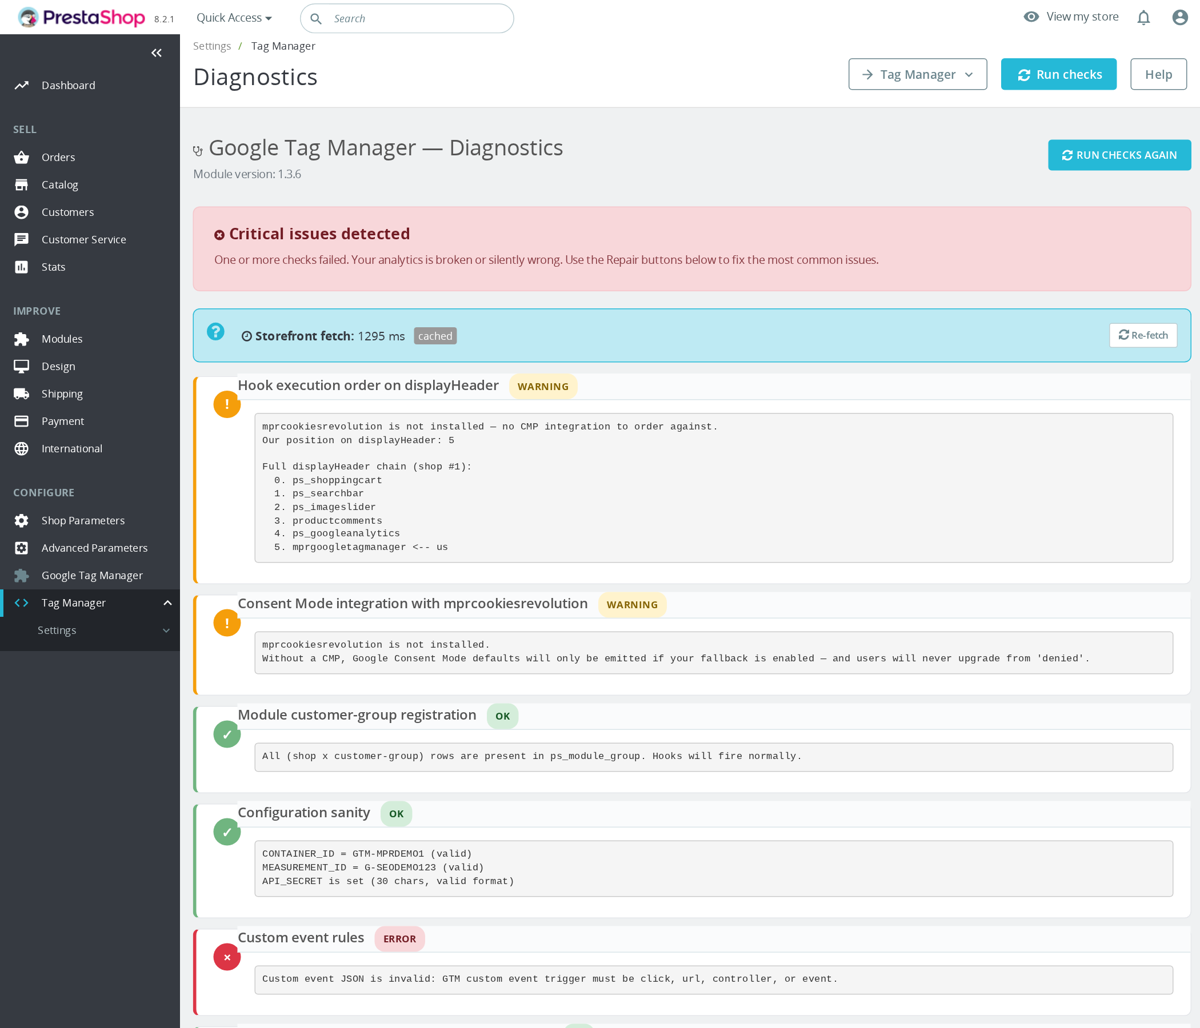Click the cached badge

[x=435, y=336]
